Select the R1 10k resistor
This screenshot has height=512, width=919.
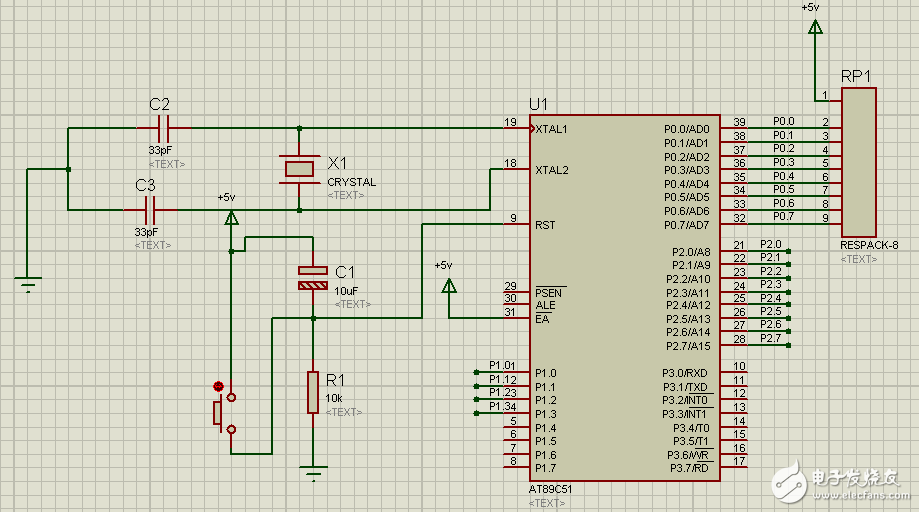tap(313, 391)
